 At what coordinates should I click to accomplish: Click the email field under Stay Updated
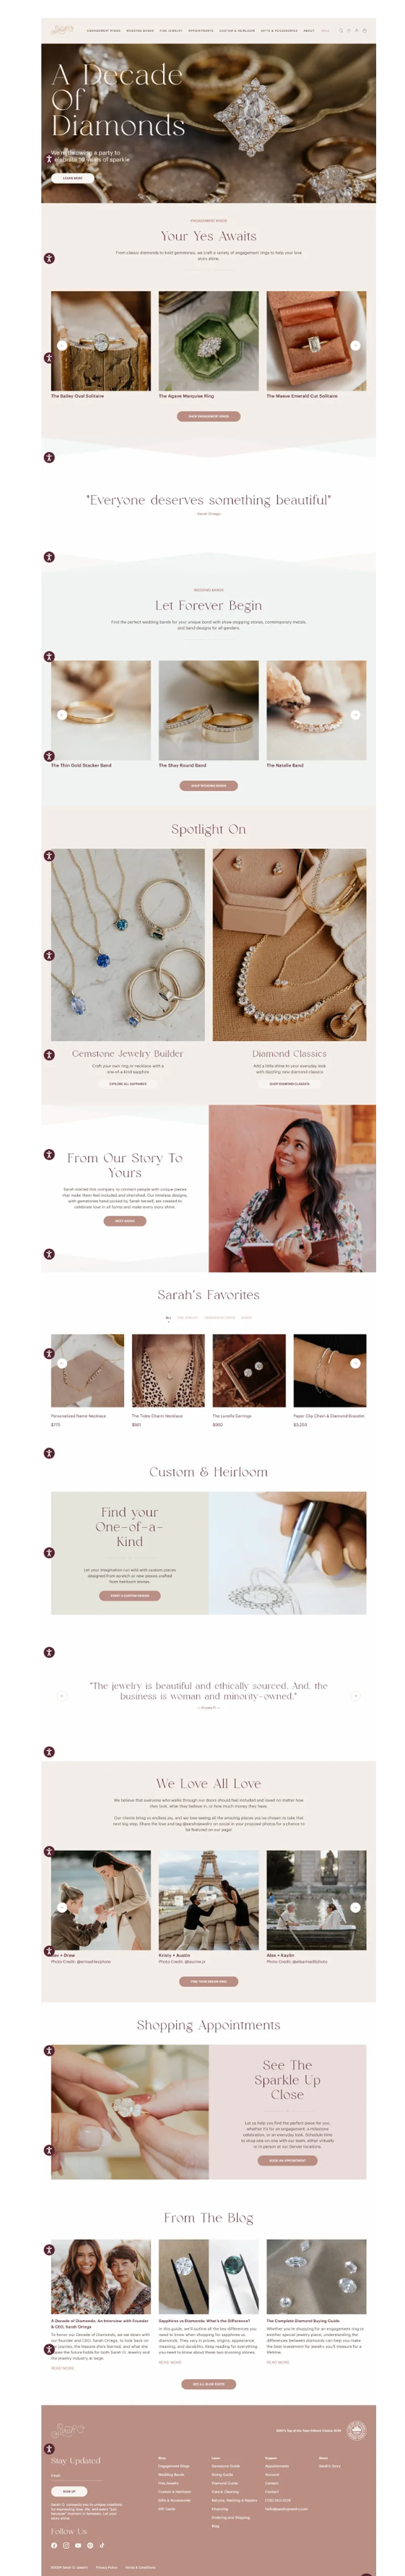click(x=77, y=2476)
